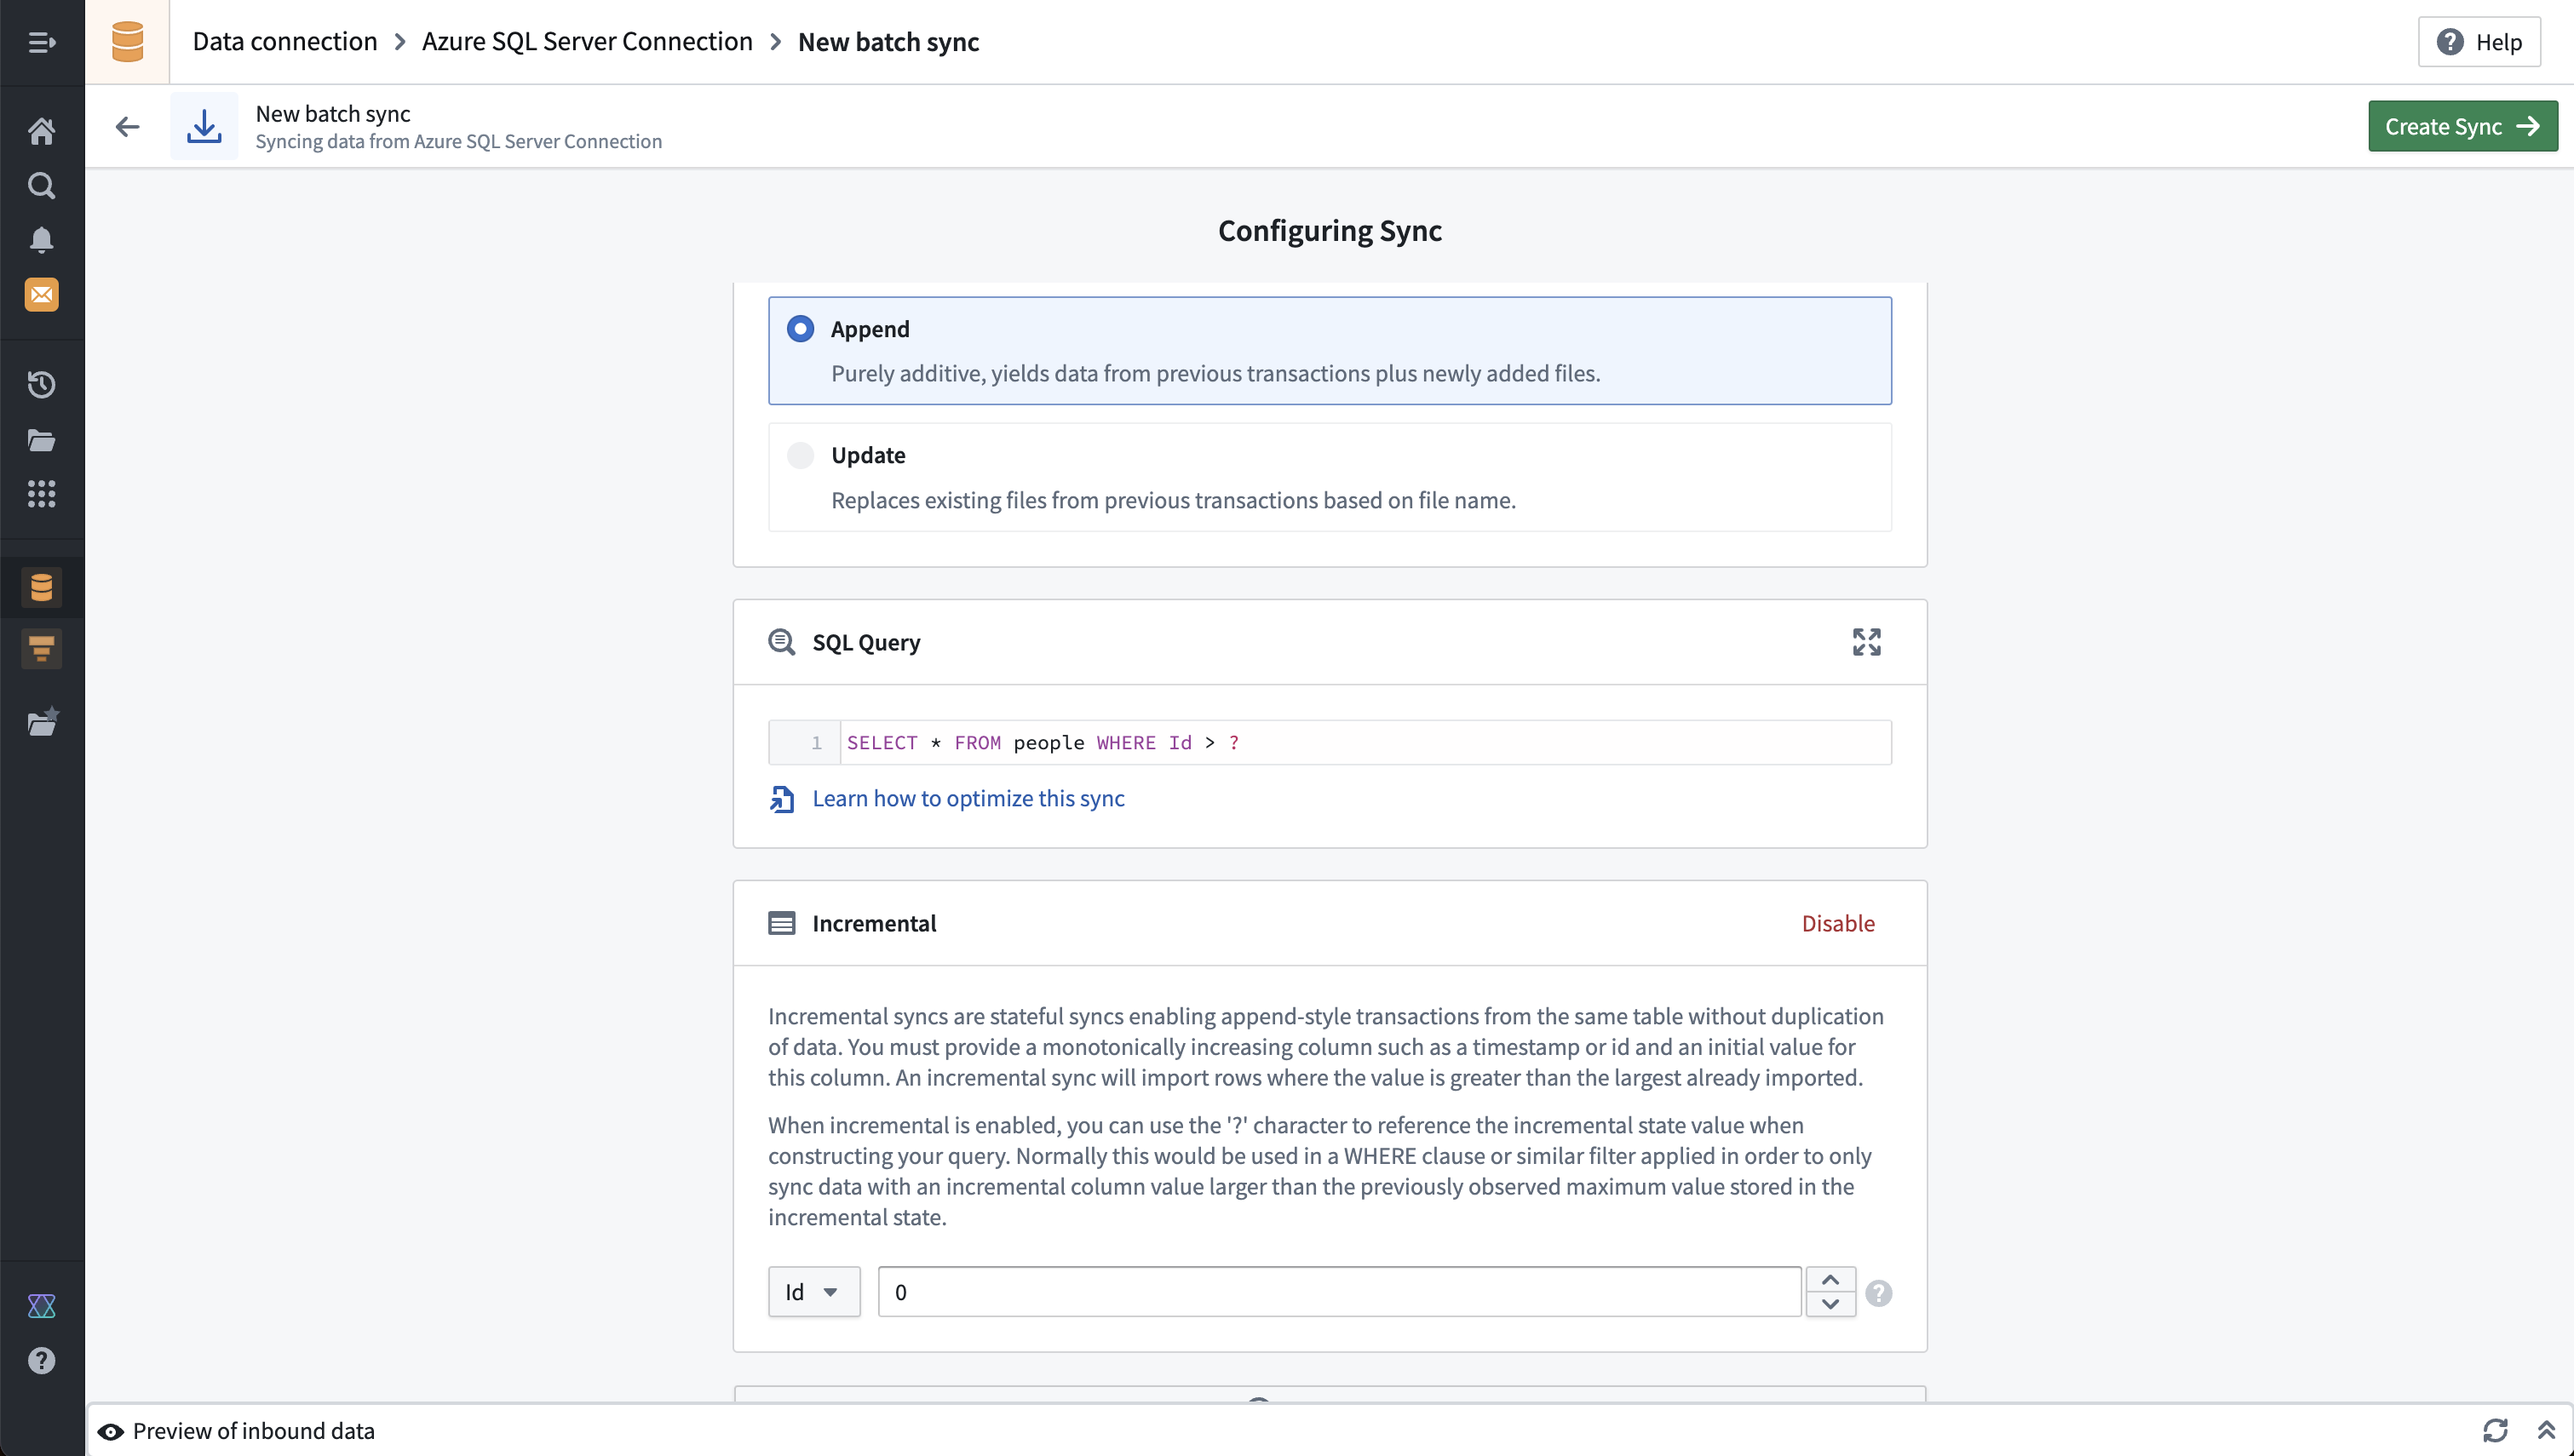Screen dimensions: 2574x1456
Task: Open Learn how to optimize this sync
Action: point(968,799)
